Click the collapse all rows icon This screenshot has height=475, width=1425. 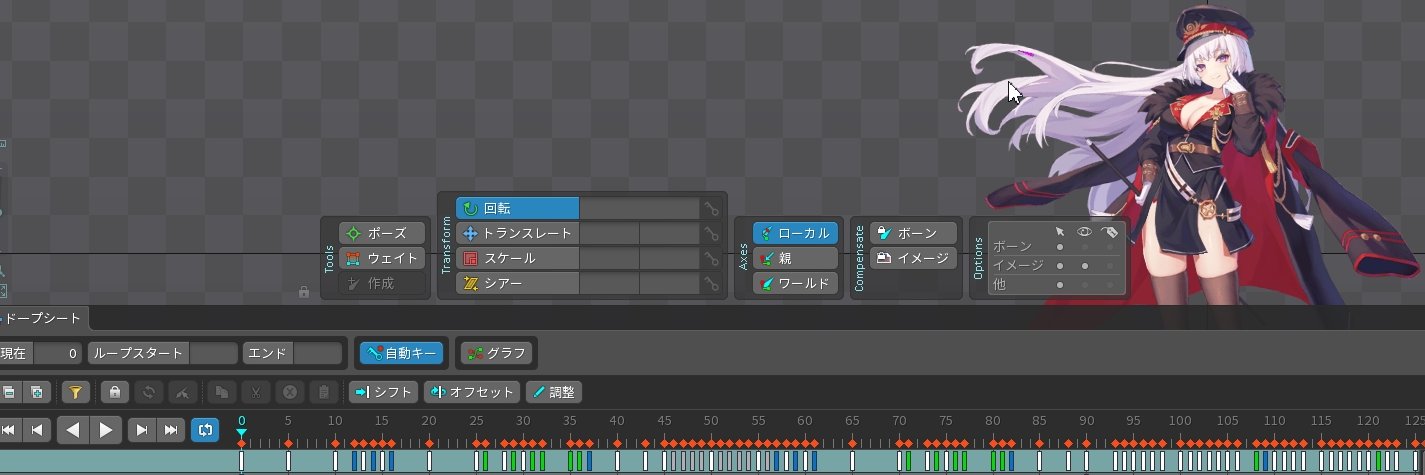click(x=10, y=392)
